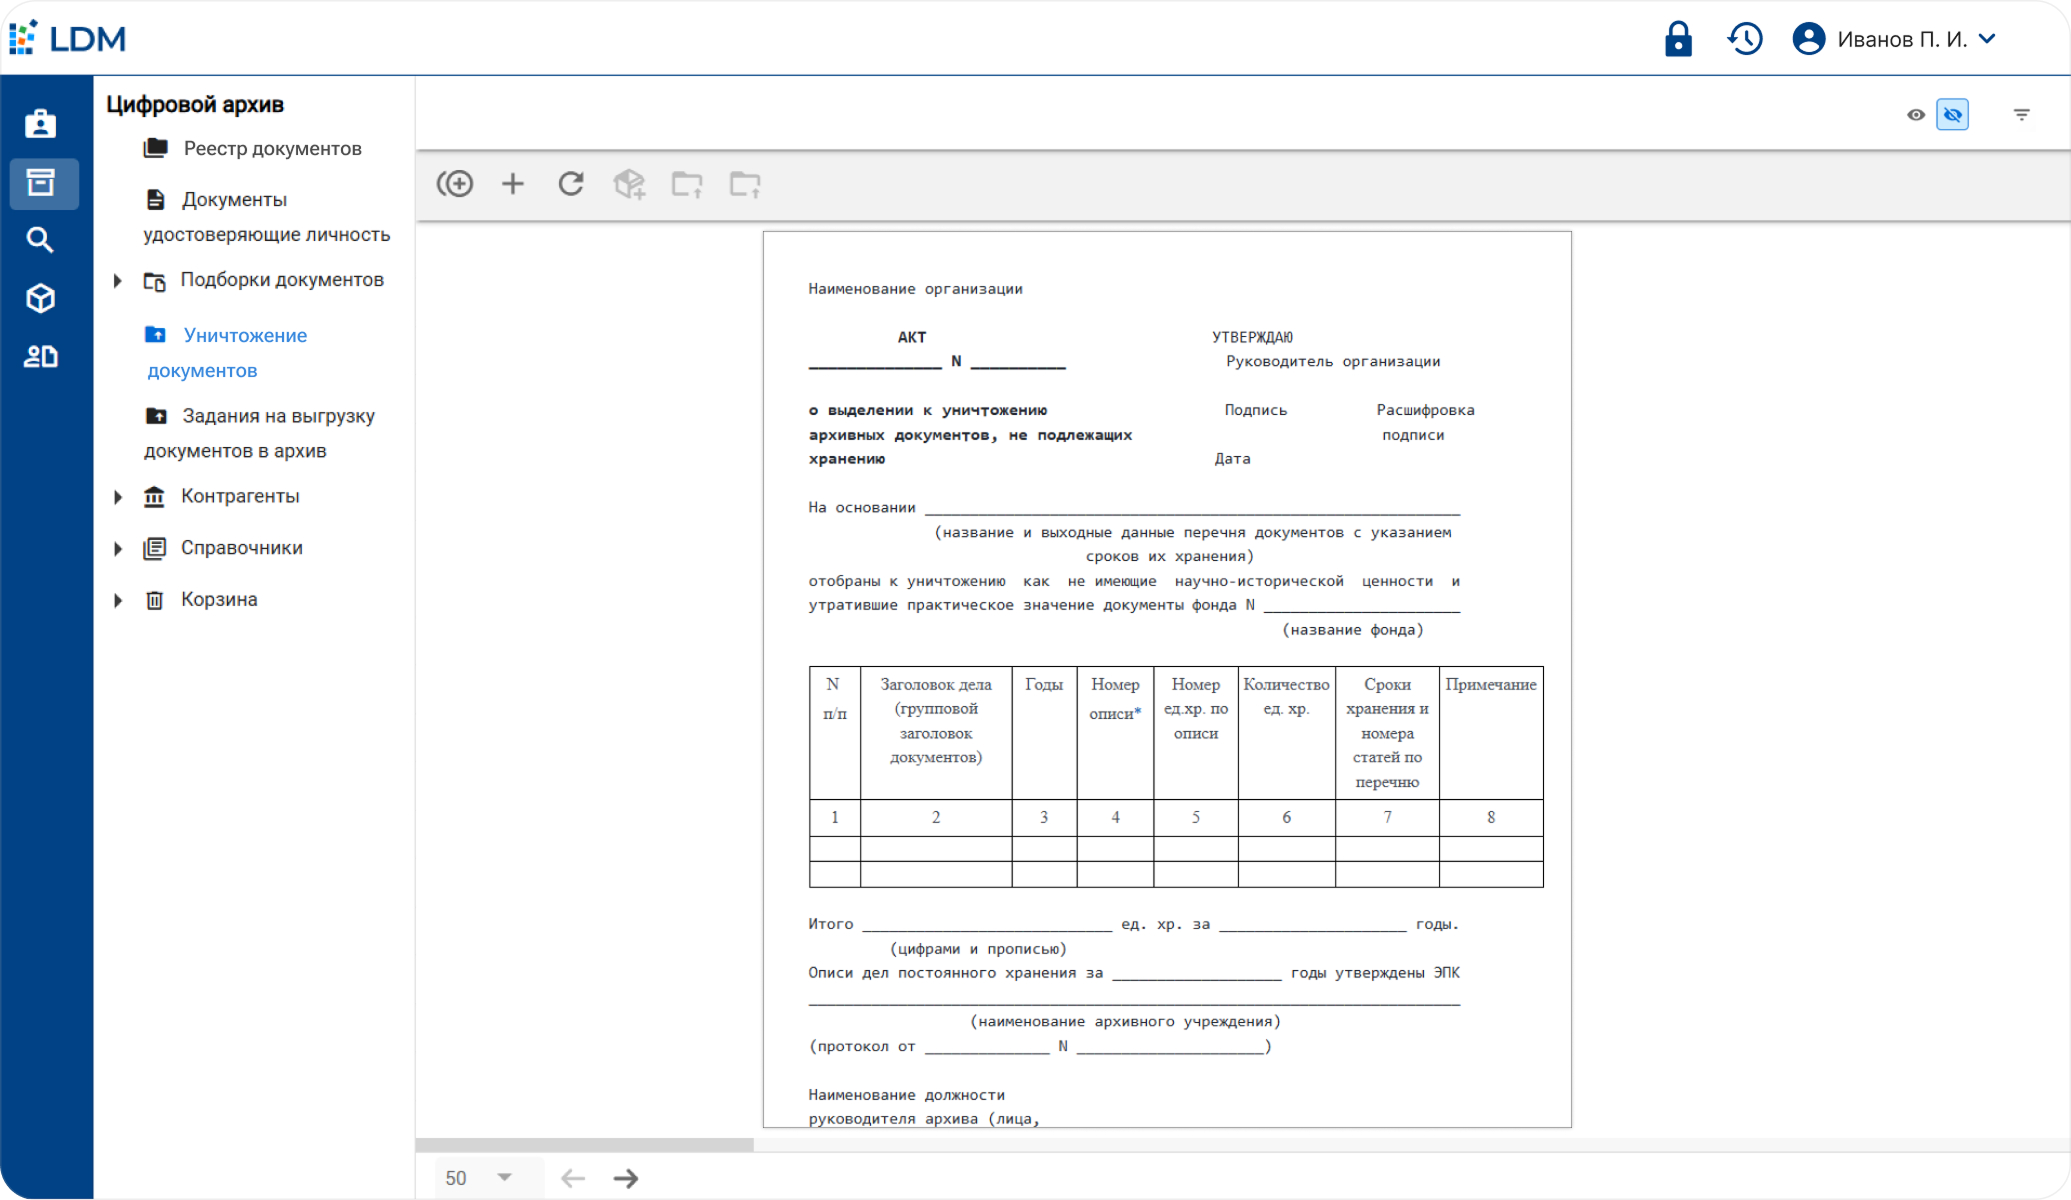Click the plain plus add icon
The image size is (2071, 1200).
tap(513, 184)
